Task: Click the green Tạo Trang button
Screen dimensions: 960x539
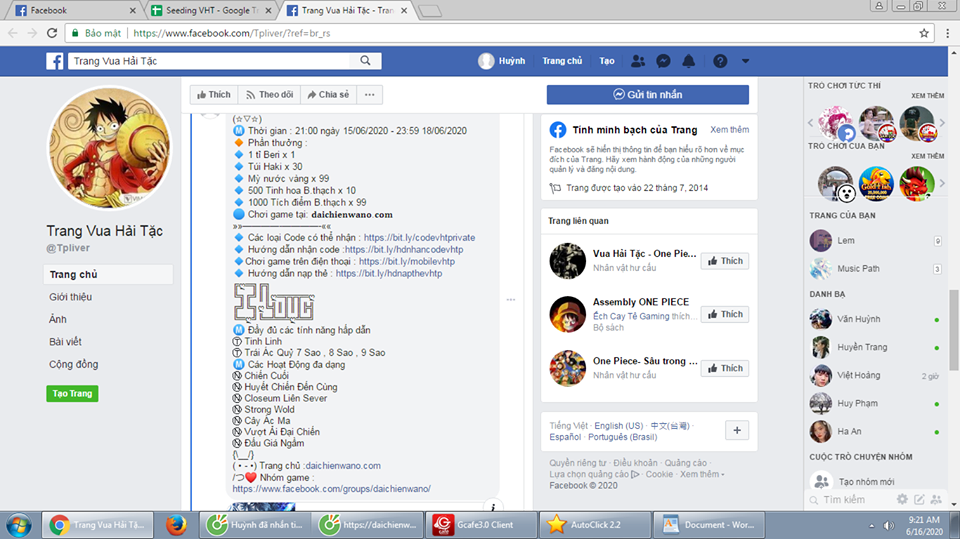Action: pos(72,393)
